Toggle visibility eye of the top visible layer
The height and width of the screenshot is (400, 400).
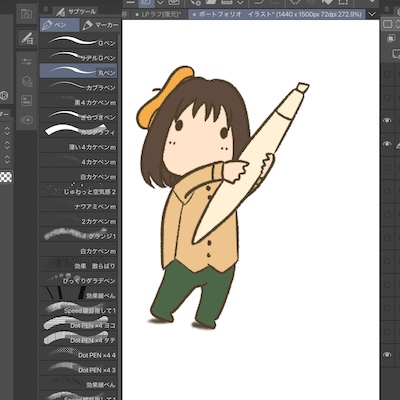(387, 120)
